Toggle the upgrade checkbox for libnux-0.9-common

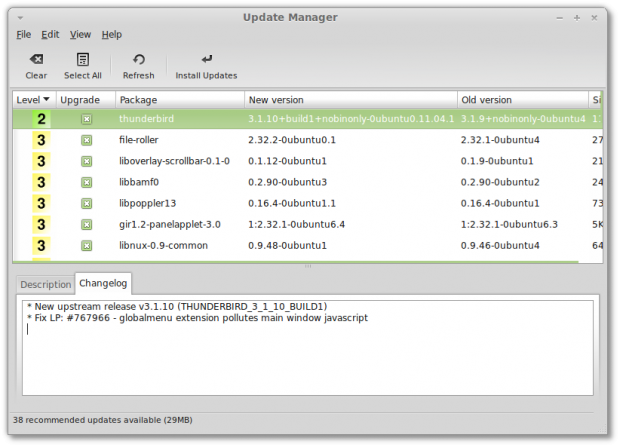point(87,246)
